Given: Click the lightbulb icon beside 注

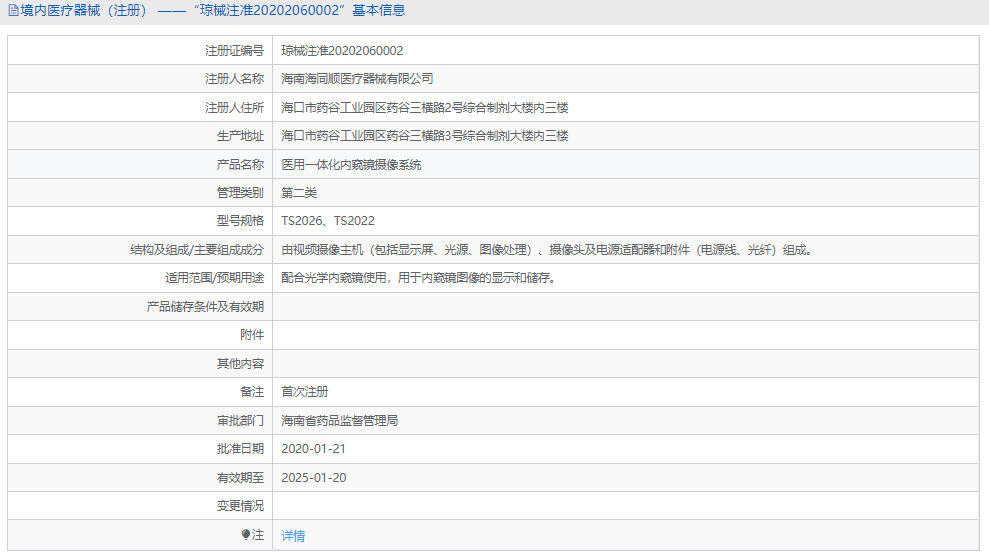Looking at the screenshot, I should pos(246,535).
